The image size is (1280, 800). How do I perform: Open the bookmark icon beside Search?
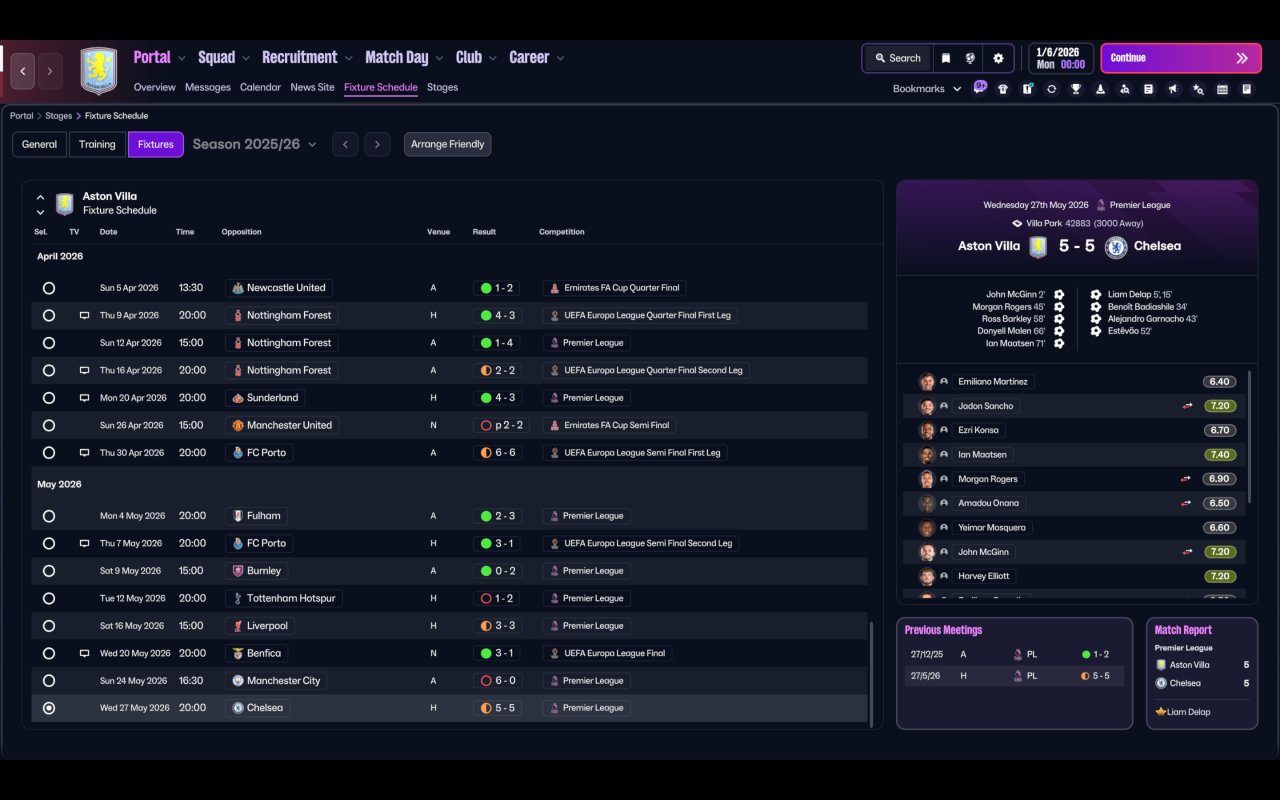point(945,58)
